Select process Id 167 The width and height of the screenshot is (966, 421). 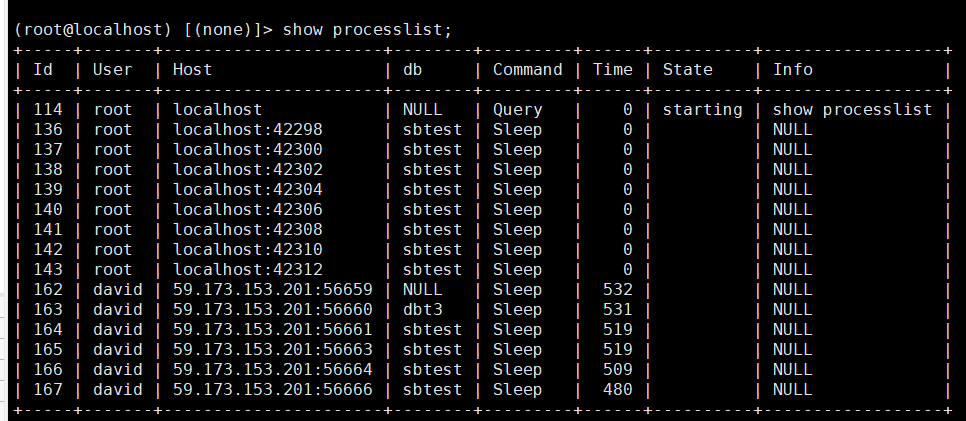47,390
